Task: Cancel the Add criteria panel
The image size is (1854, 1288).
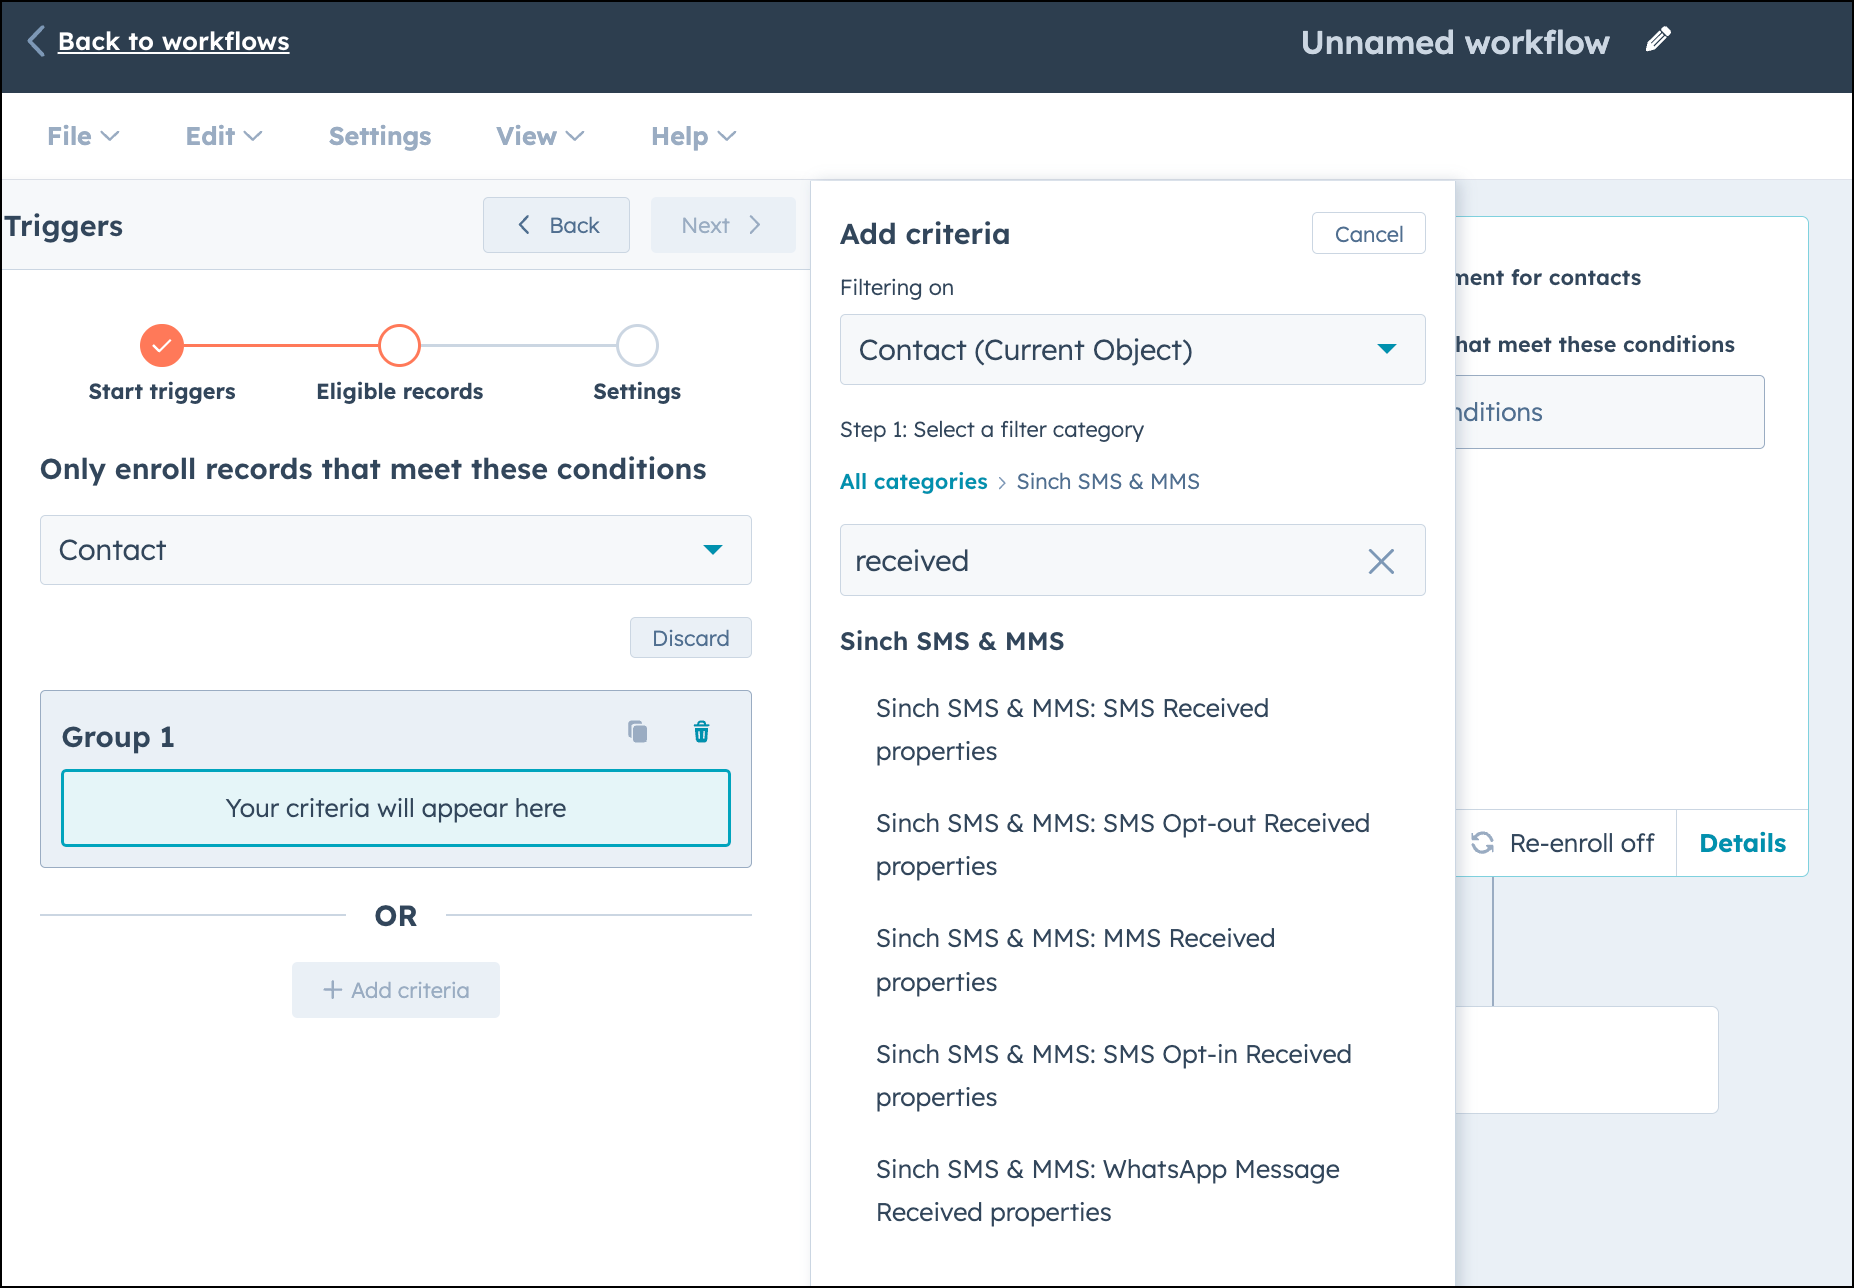Action: click(1369, 234)
